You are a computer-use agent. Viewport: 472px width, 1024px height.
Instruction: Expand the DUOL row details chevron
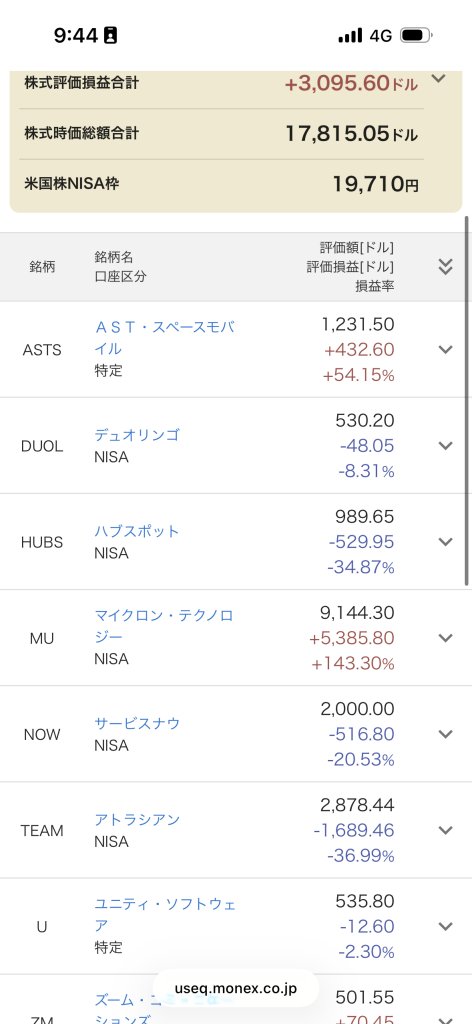click(x=445, y=445)
